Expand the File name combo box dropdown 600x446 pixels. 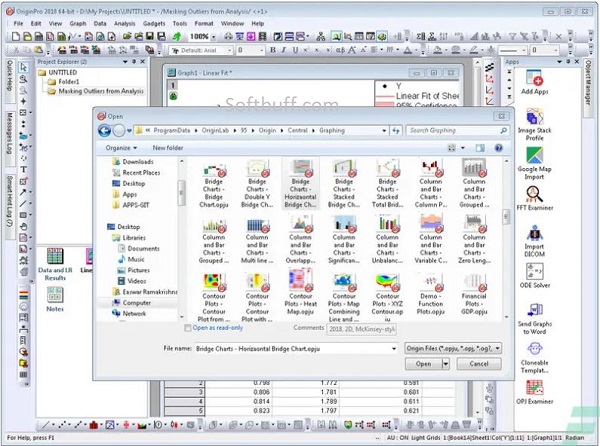coord(393,348)
